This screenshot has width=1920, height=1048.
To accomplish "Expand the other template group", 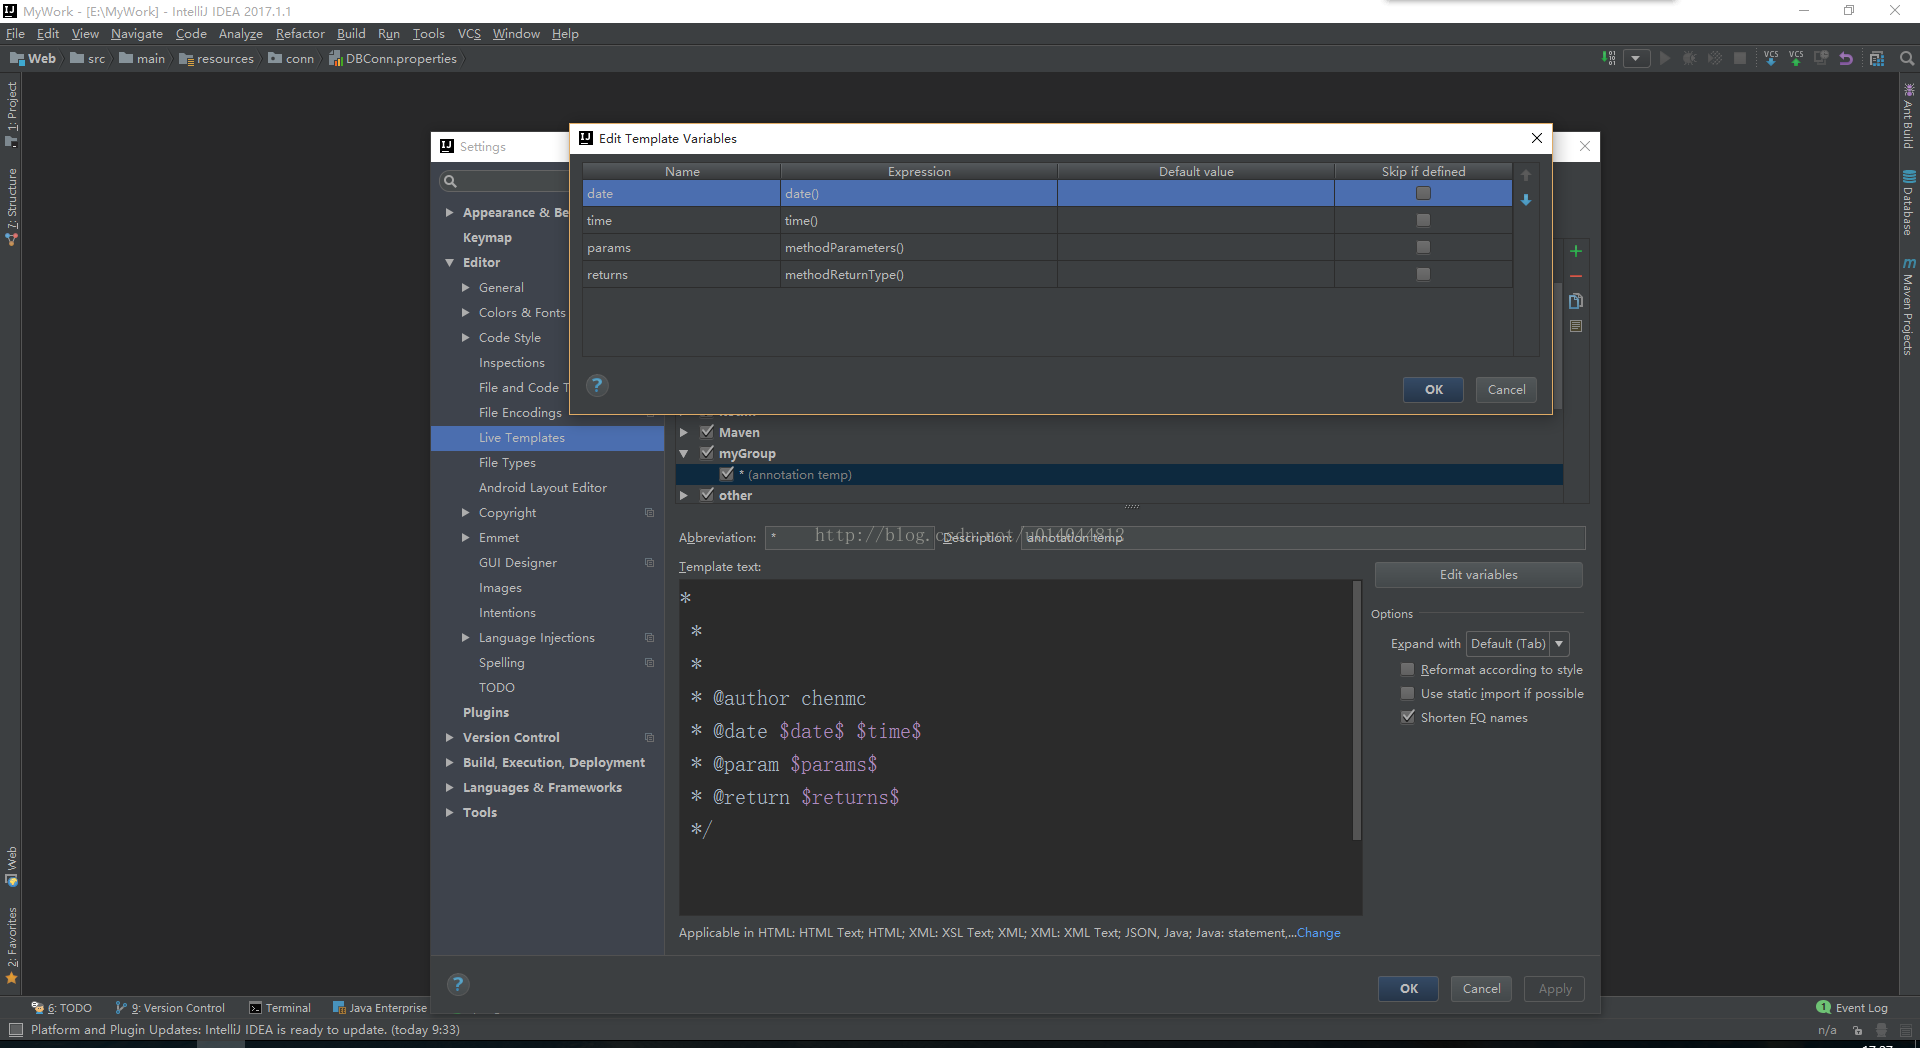I will click(x=684, y=496).
